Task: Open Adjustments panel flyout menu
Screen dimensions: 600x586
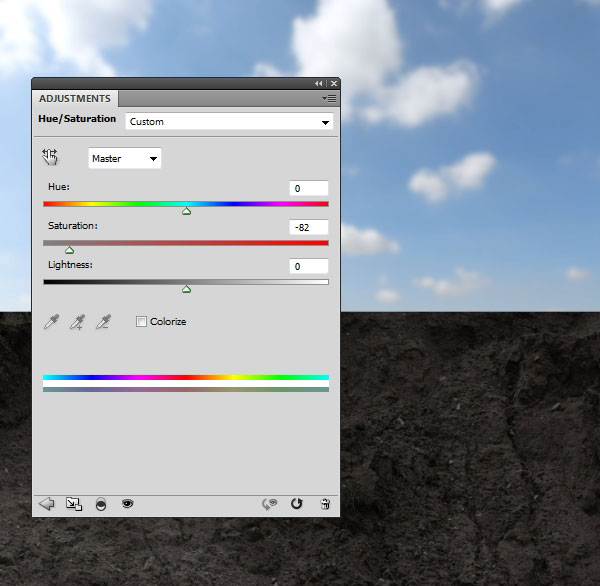Action: 329,99
